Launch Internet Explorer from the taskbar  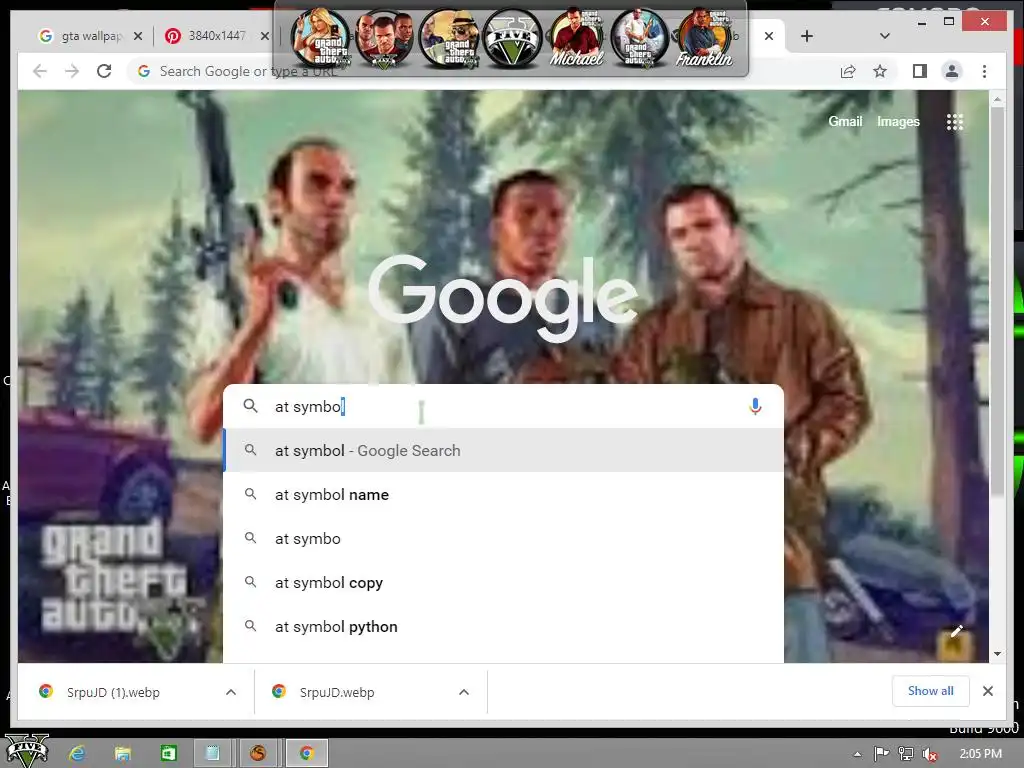click(x=77, y=754)
